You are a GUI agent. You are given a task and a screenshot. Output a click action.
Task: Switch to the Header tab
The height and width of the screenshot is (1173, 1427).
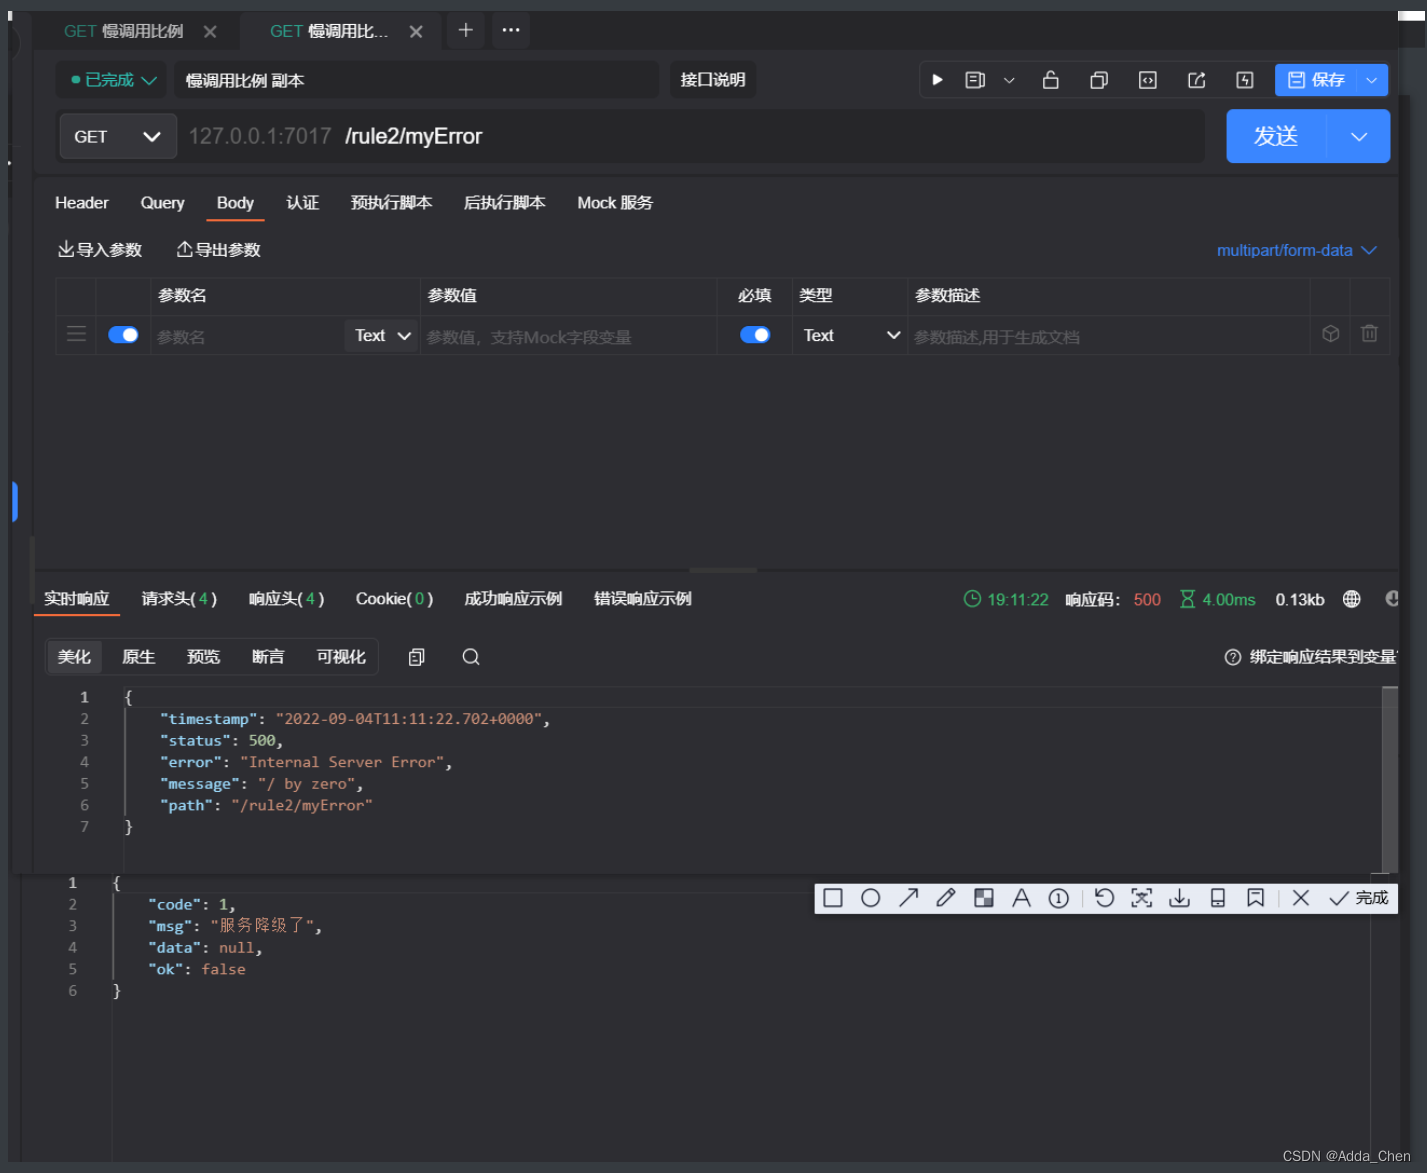point(82,203)
